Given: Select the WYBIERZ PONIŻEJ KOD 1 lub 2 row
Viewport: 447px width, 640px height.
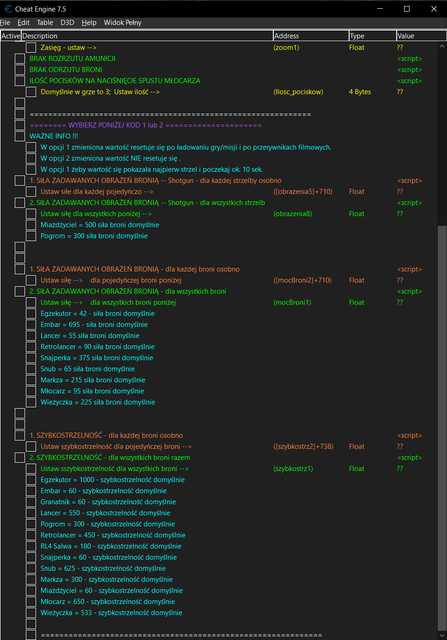Looking at the screenshot, I should click(145, 125).
